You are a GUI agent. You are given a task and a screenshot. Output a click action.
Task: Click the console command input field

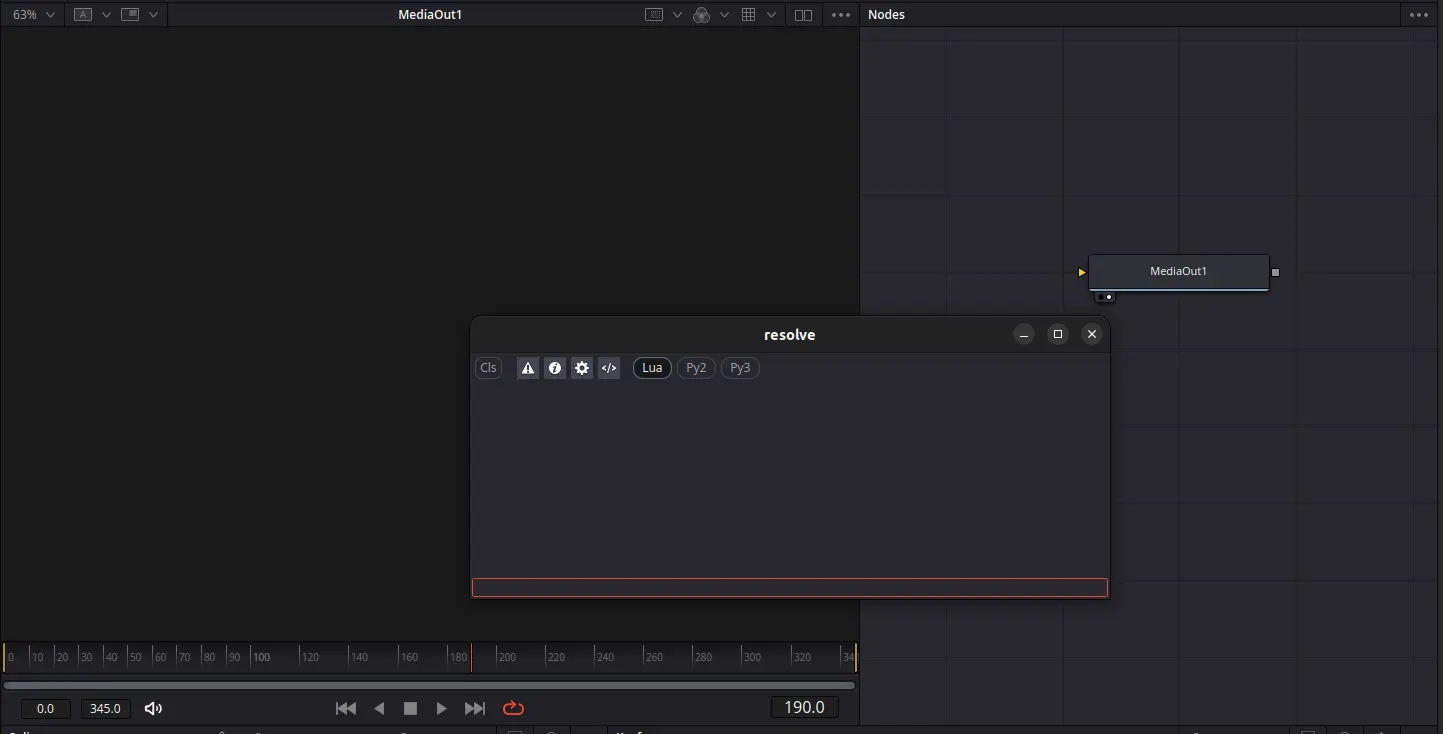click(x=790, y=588)
